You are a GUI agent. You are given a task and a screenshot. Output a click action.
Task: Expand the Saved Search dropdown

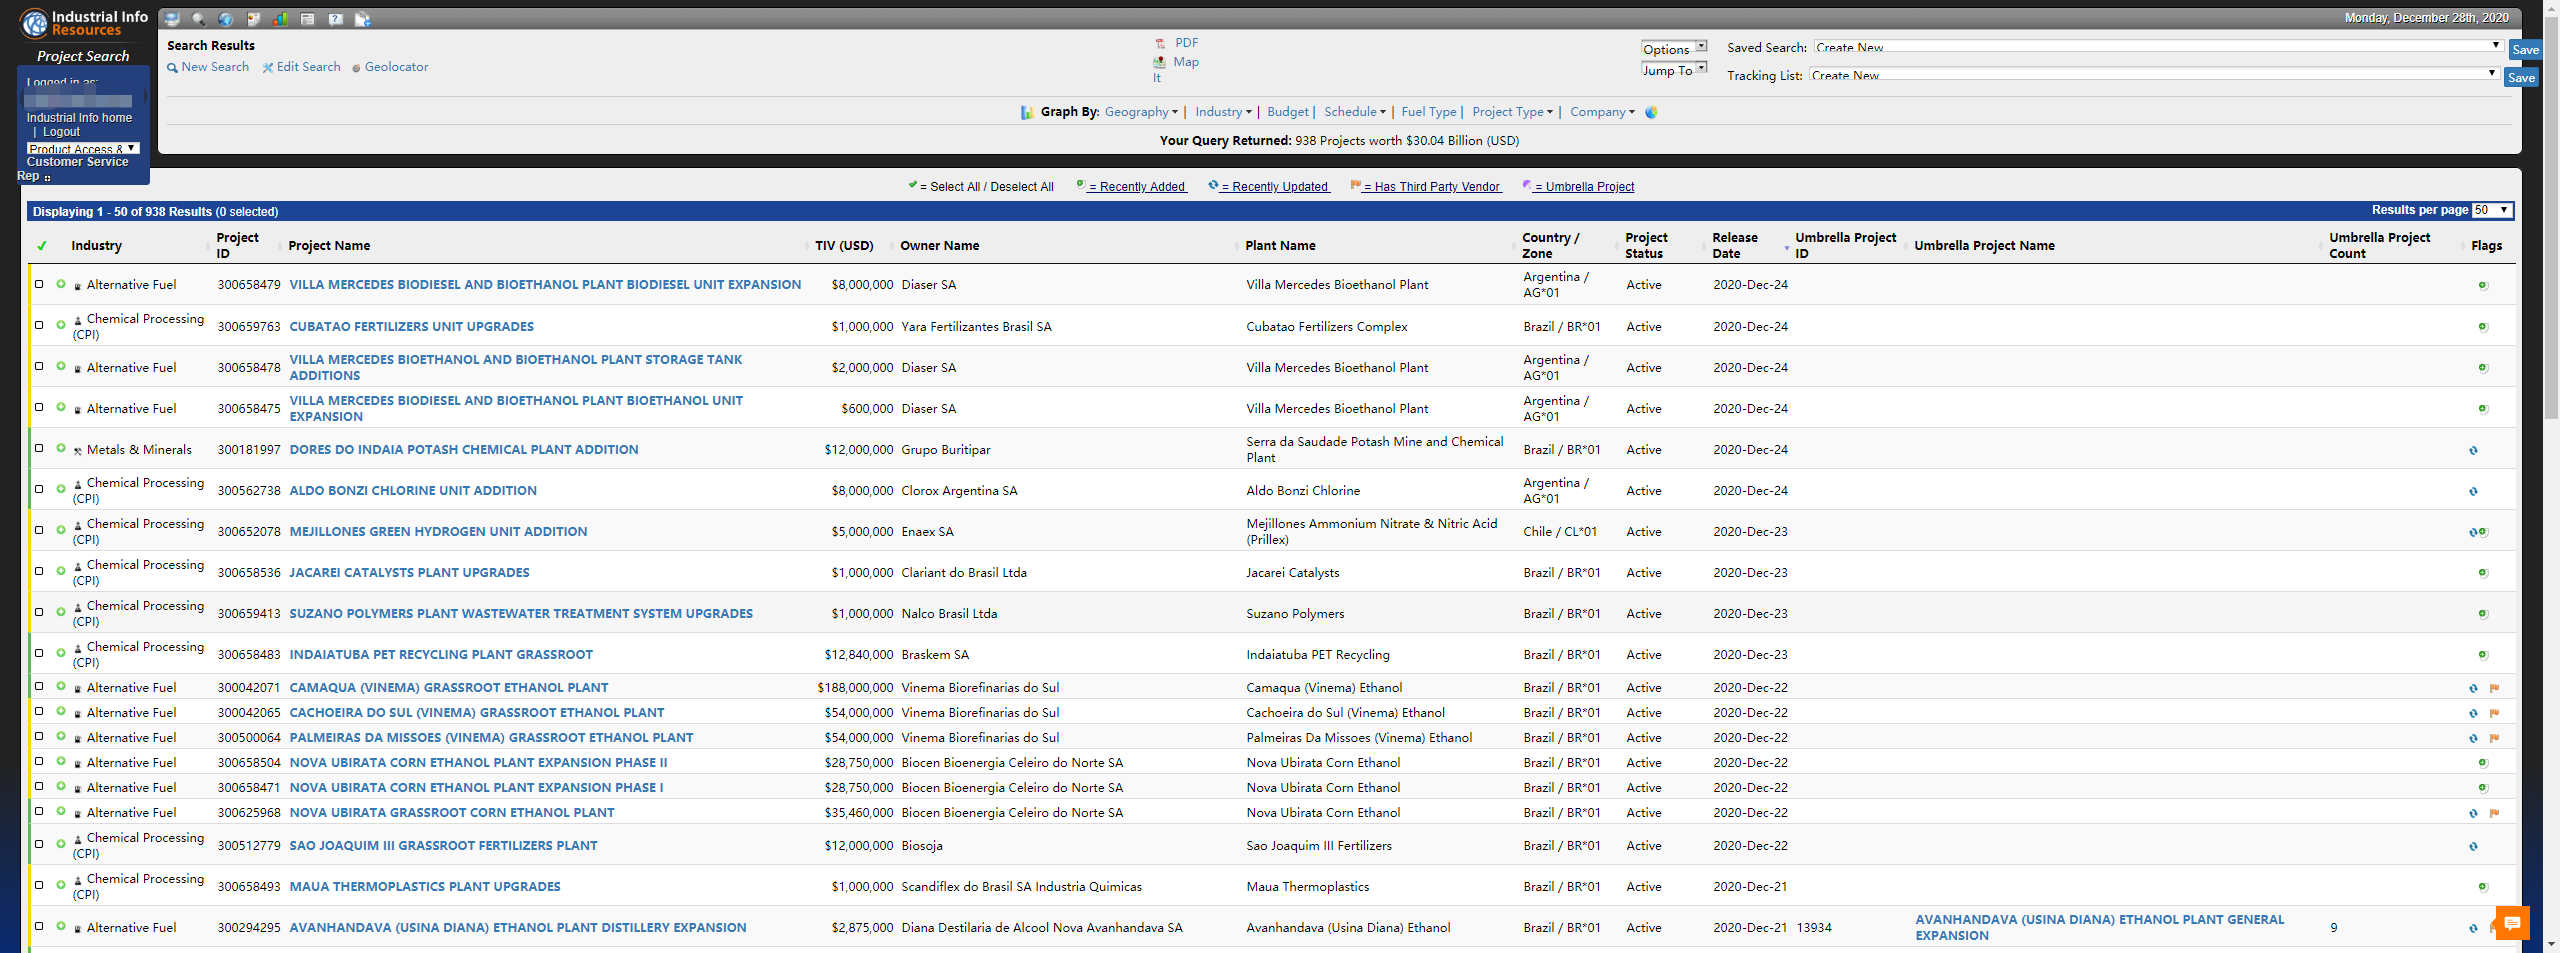tap(2158, 47)
